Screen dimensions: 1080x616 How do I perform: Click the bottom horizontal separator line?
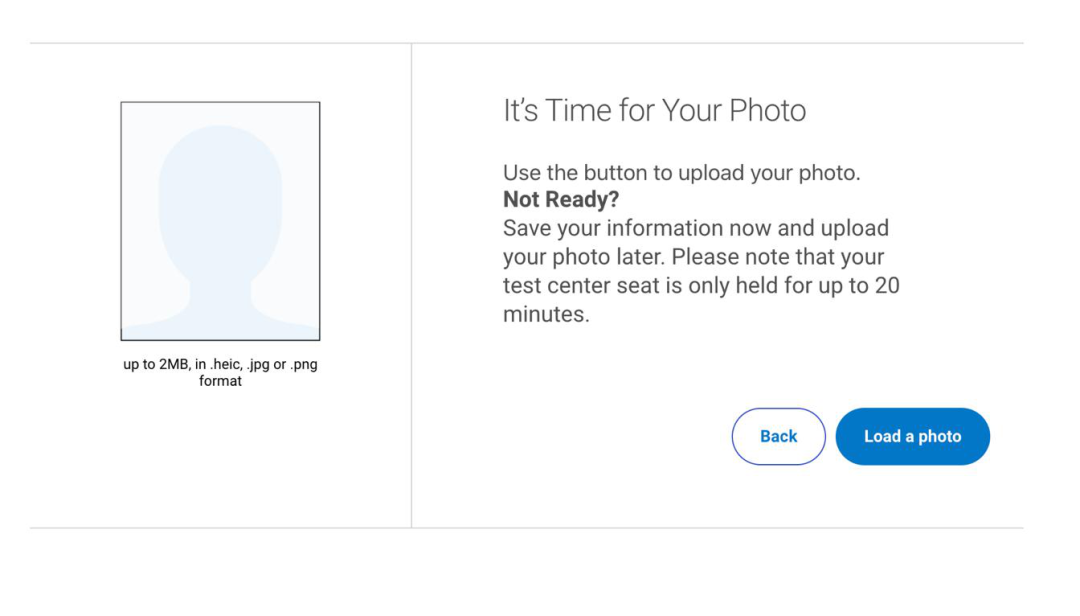pos(527,528)
